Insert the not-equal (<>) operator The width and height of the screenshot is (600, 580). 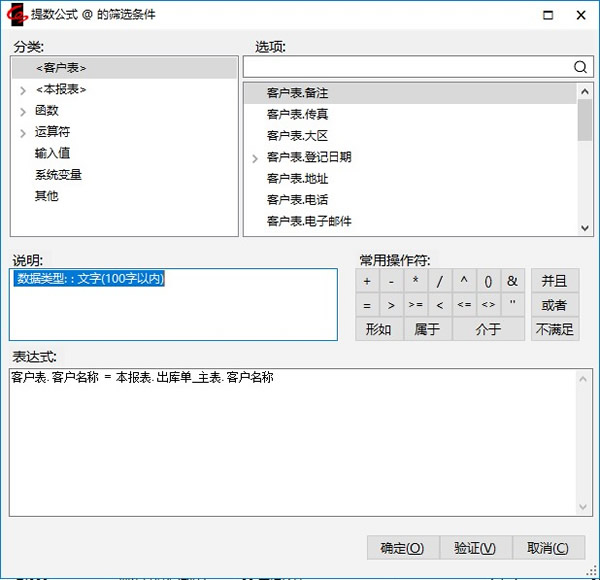(488, 305)
